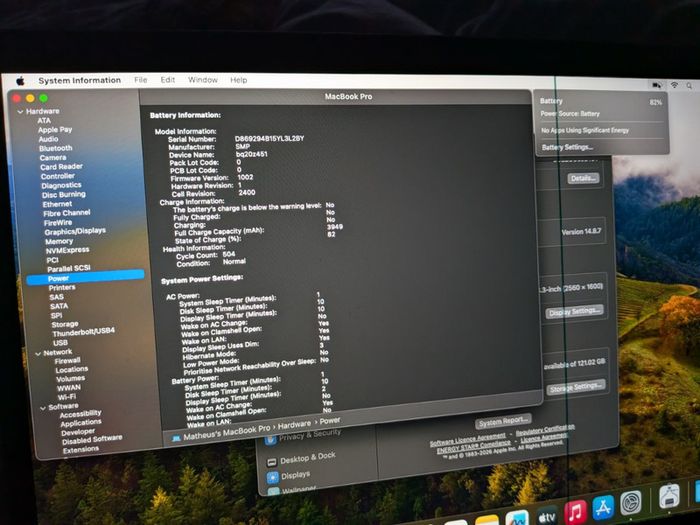Click Desktop & Dock icon in System Settings
The height and width of the screenshot is (525, 700).
[x=271, y=462]
